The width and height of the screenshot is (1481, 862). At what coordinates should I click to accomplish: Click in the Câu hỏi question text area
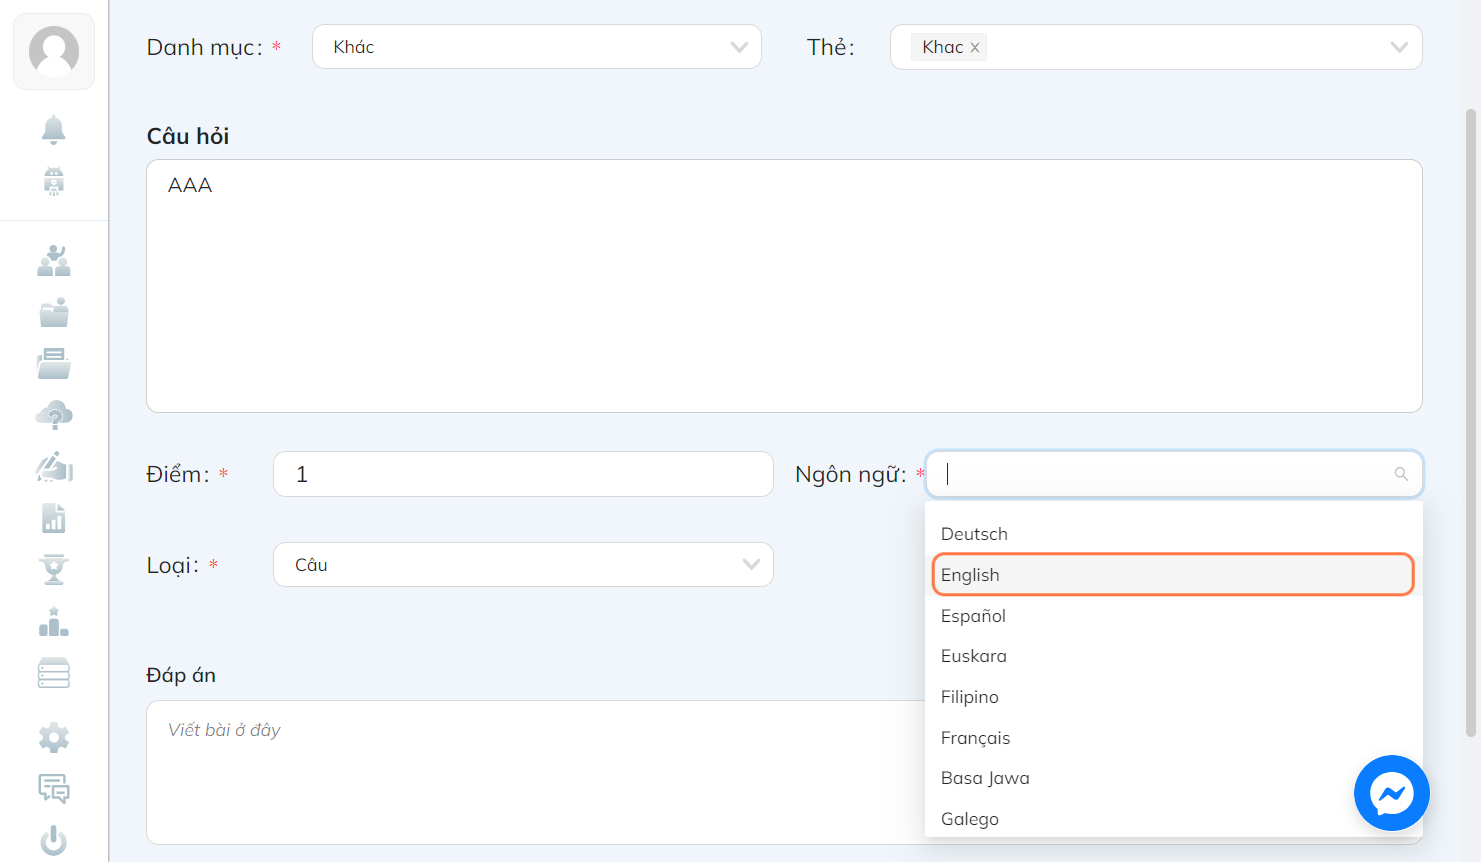[x=784, y=286]
